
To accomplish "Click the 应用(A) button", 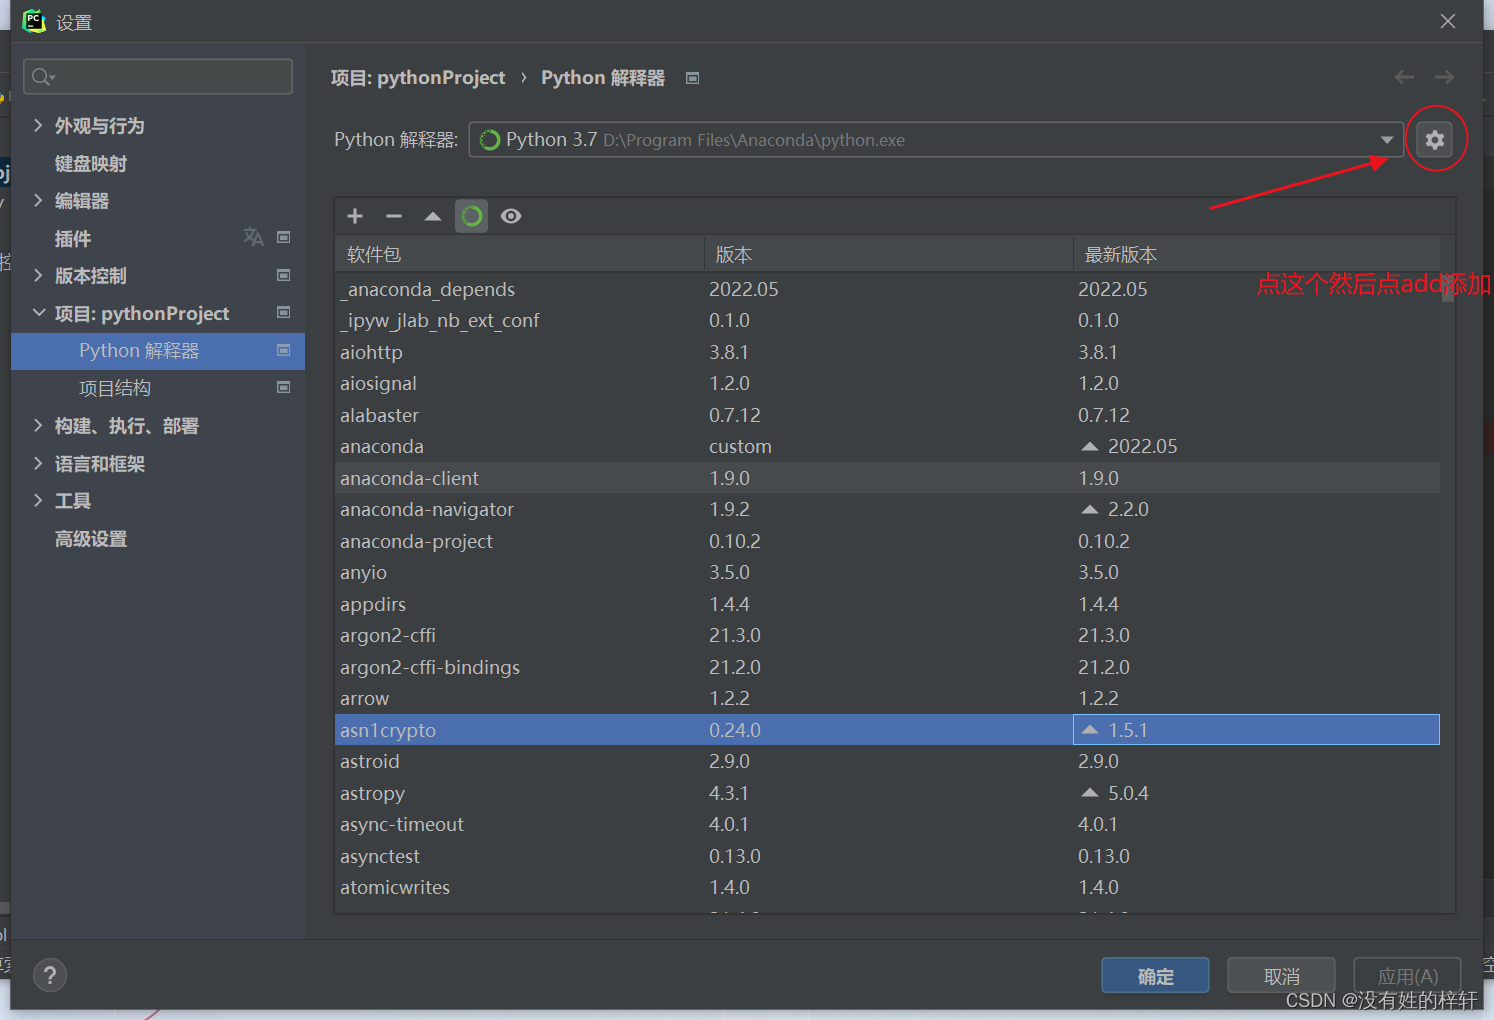I will tap(1407, 976).
